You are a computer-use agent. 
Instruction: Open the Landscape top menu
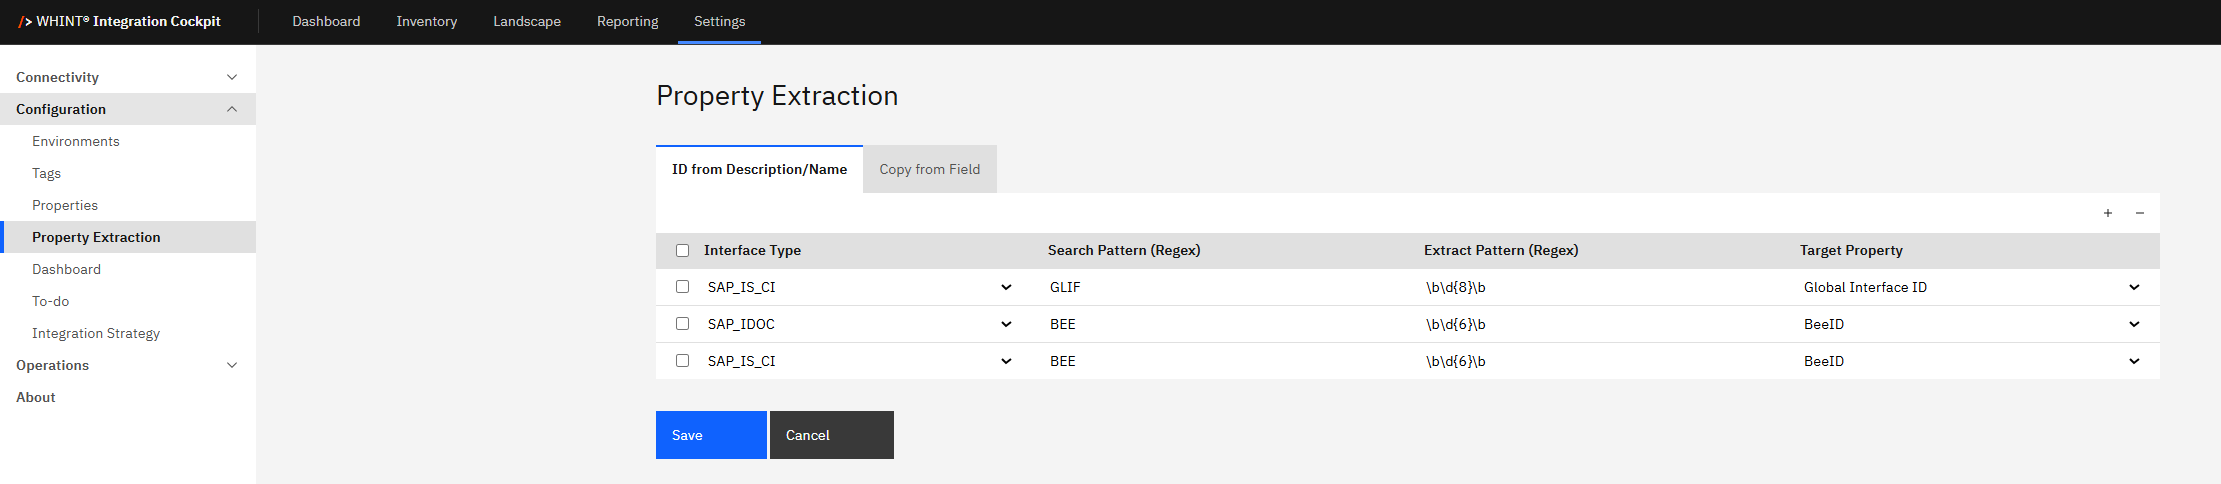pyautogui.click(x=526, y=21)
